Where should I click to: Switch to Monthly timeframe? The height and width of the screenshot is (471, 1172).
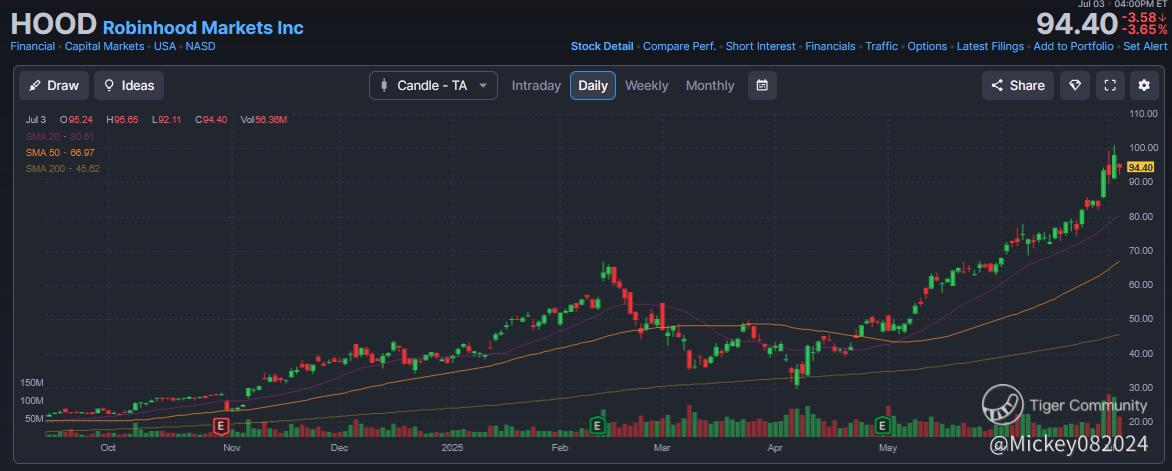[710, 85]
